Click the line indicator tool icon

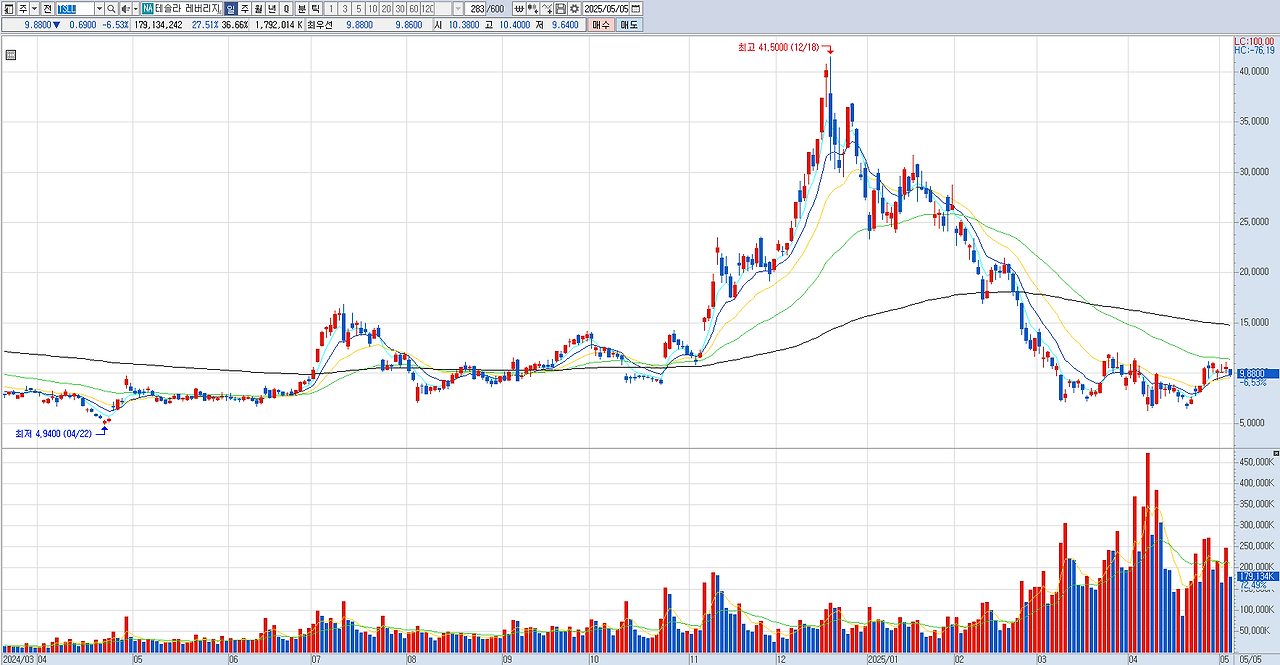pos(547,9)
